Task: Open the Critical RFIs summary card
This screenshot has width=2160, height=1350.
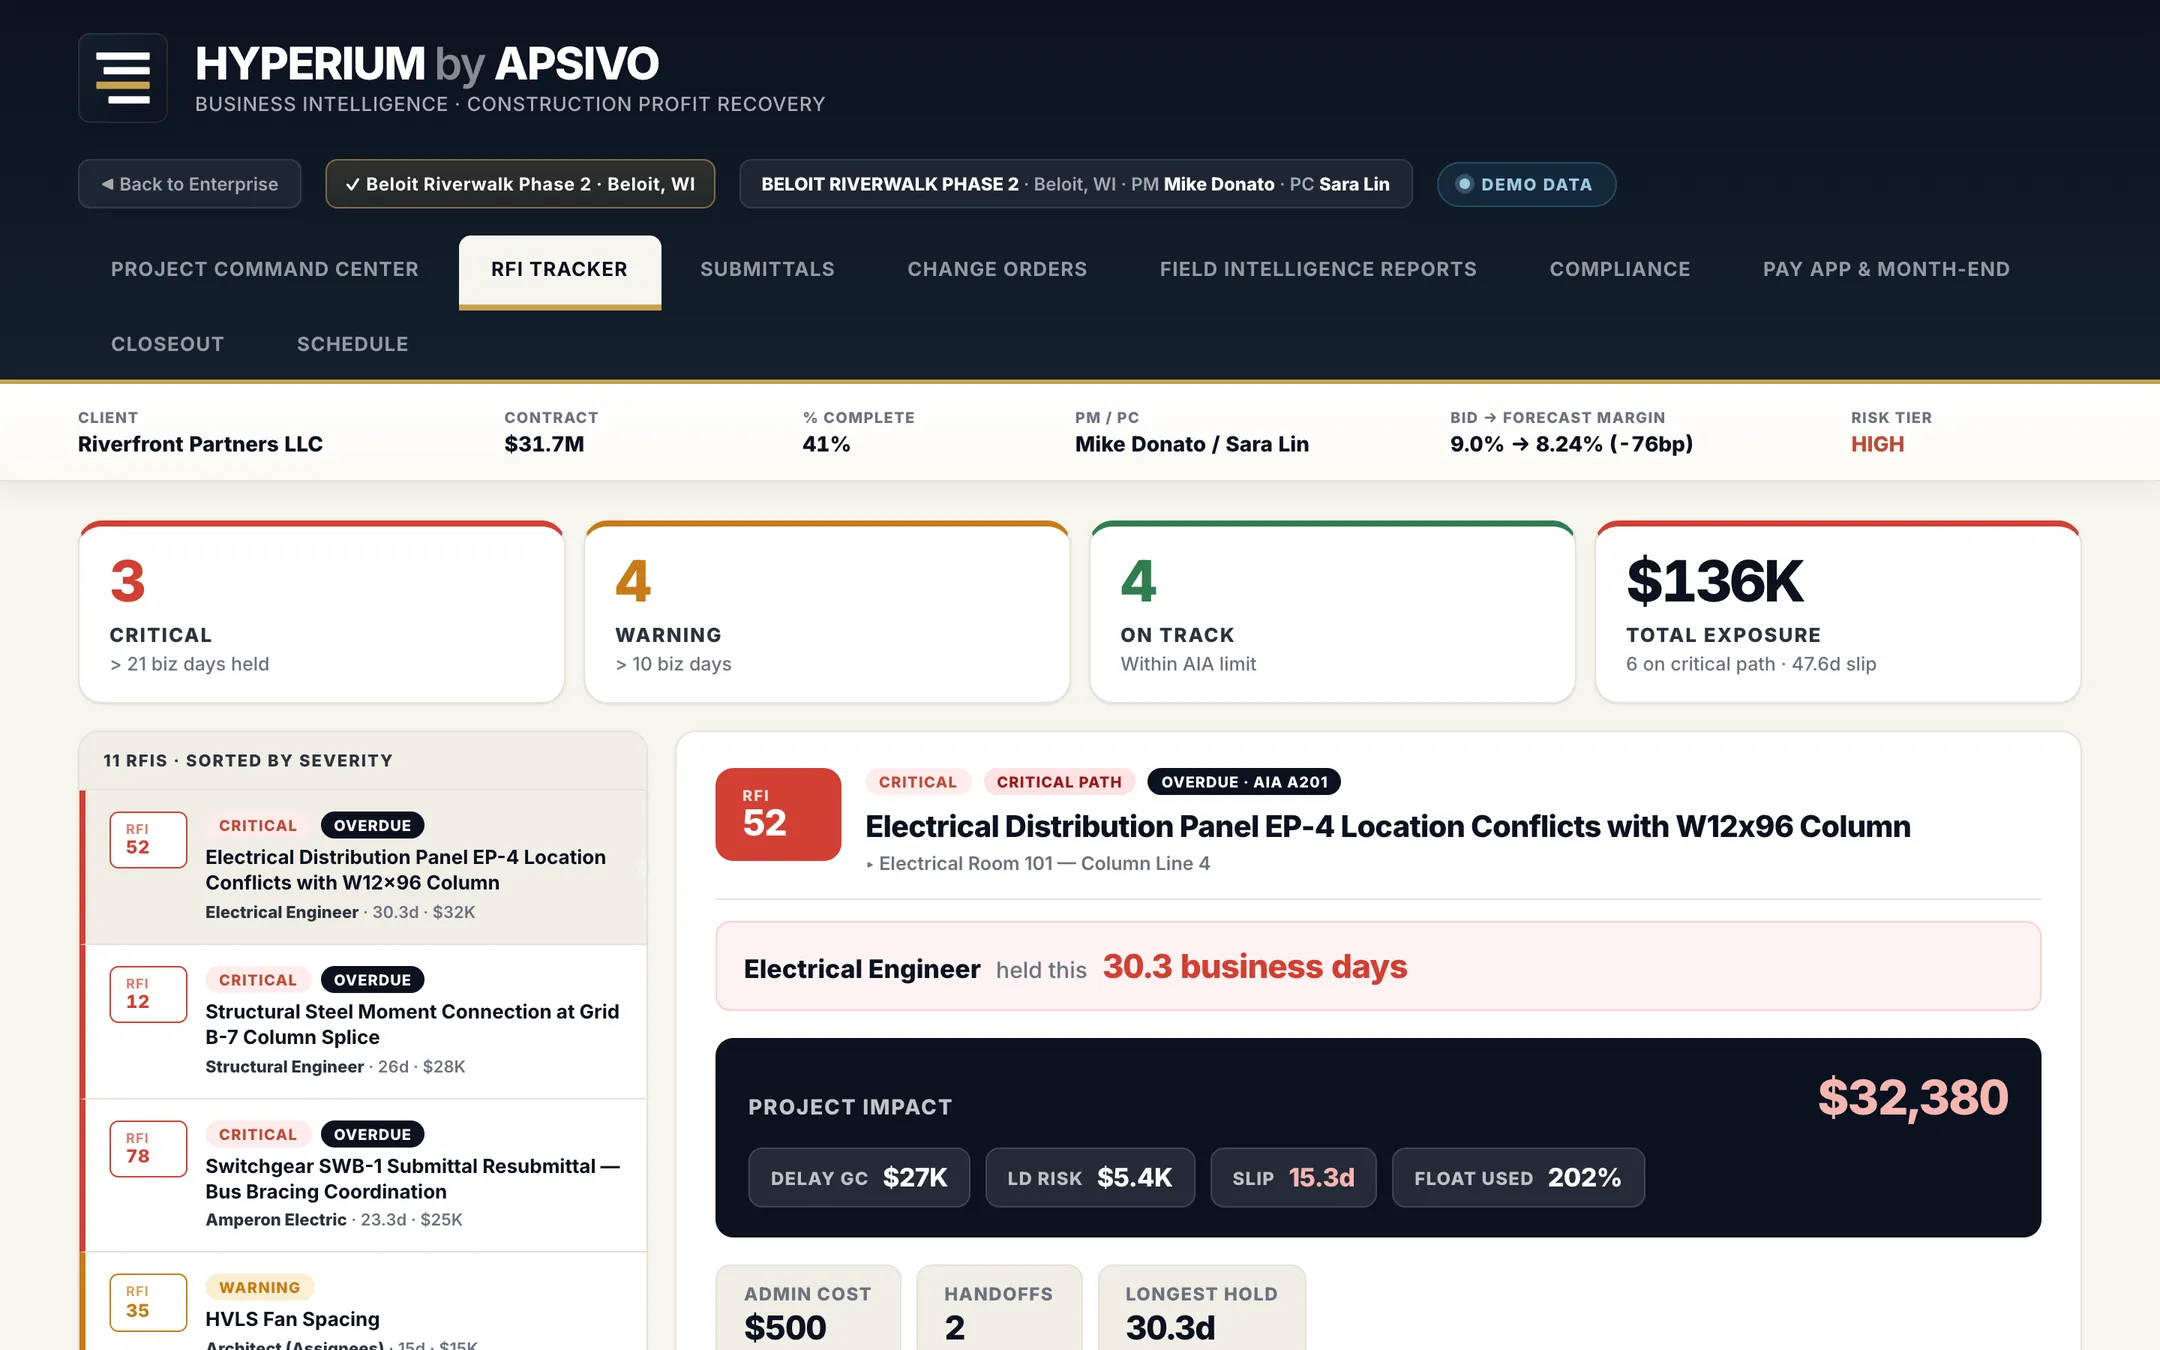Action: click(322, 612)
